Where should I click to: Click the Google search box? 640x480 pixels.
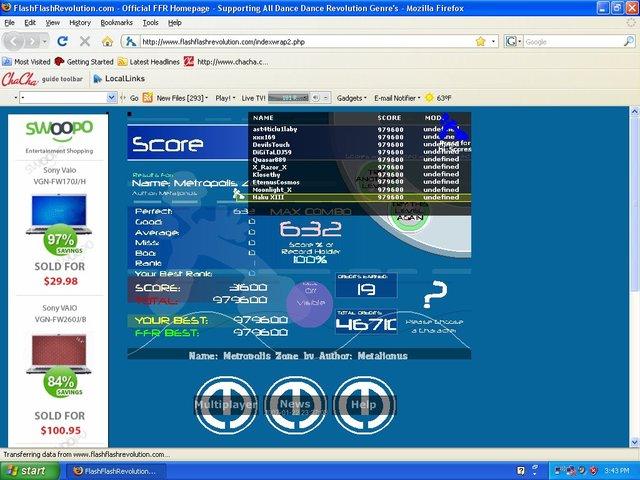(573, 42)
